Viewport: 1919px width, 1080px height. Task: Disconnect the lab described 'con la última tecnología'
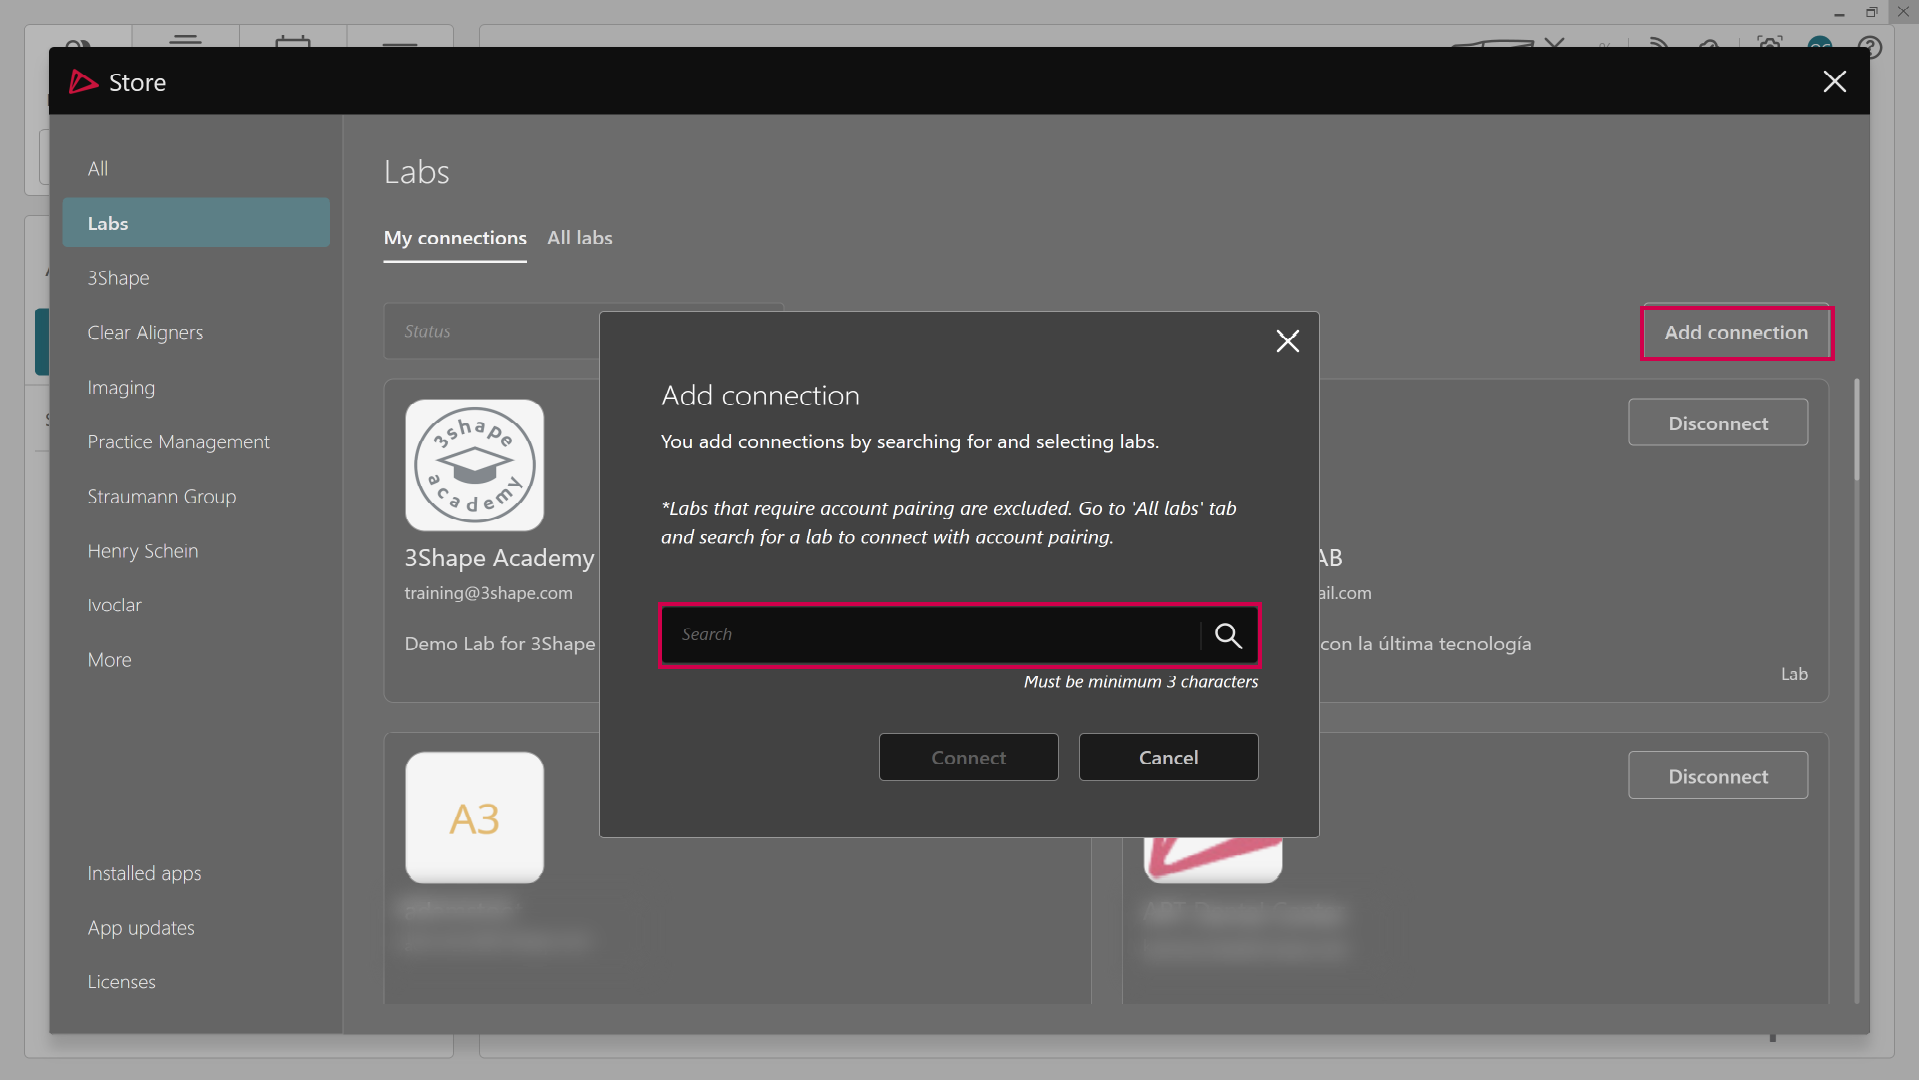pyautogui.click(x=1718, y=423)
